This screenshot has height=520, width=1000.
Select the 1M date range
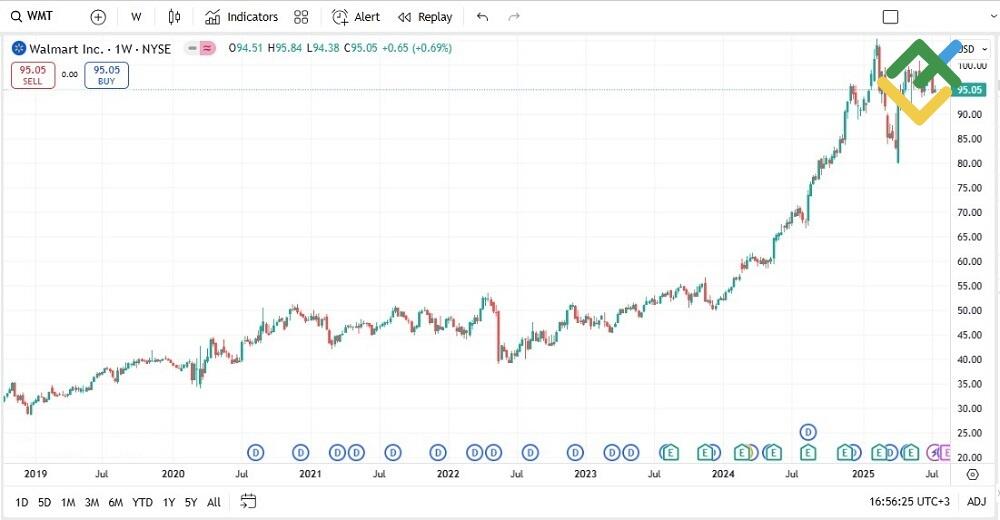[x=68, y=502]
